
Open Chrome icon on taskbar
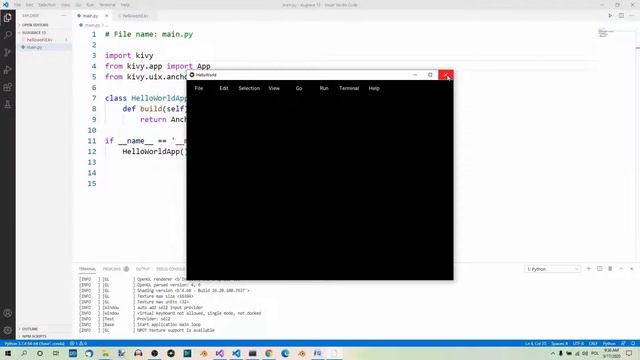click(269, 353)
